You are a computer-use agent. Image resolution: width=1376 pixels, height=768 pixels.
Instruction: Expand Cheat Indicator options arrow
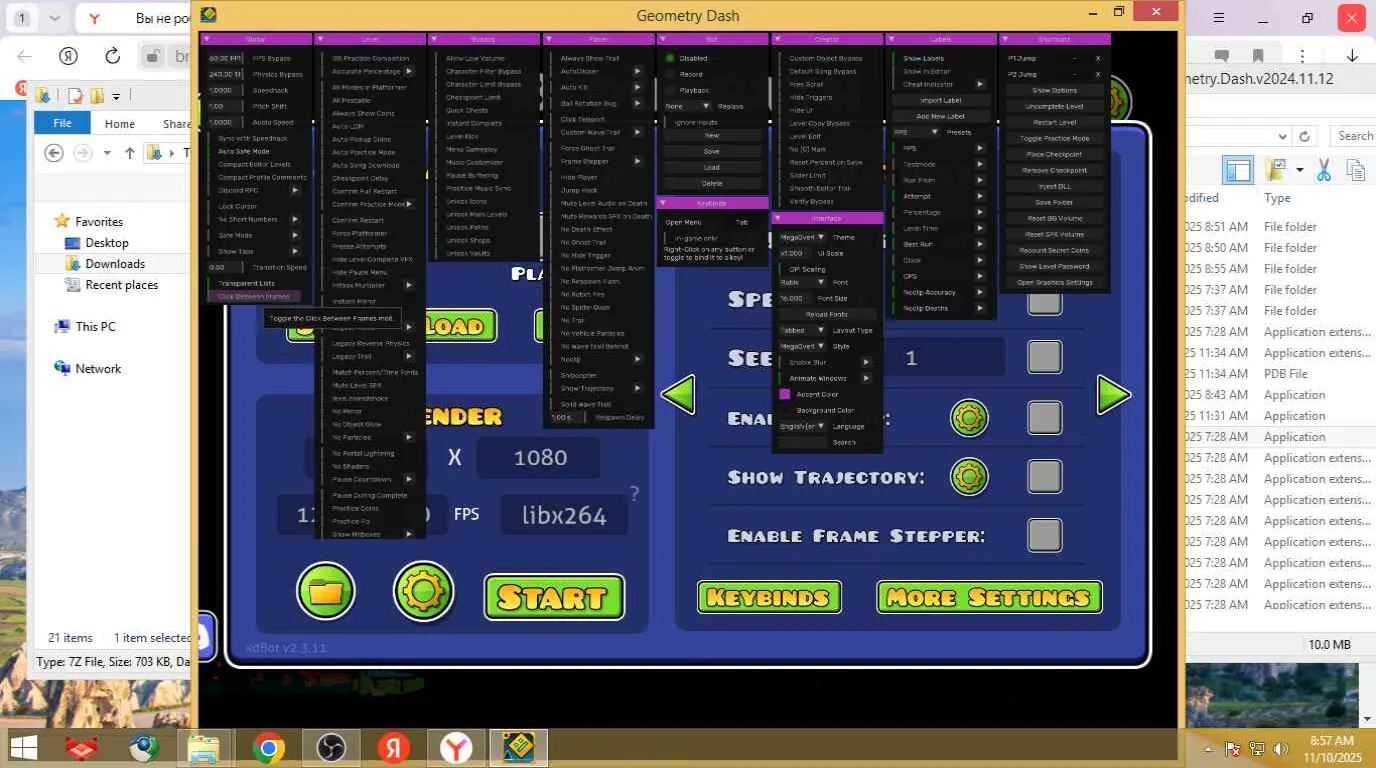(x=981, y=84)
